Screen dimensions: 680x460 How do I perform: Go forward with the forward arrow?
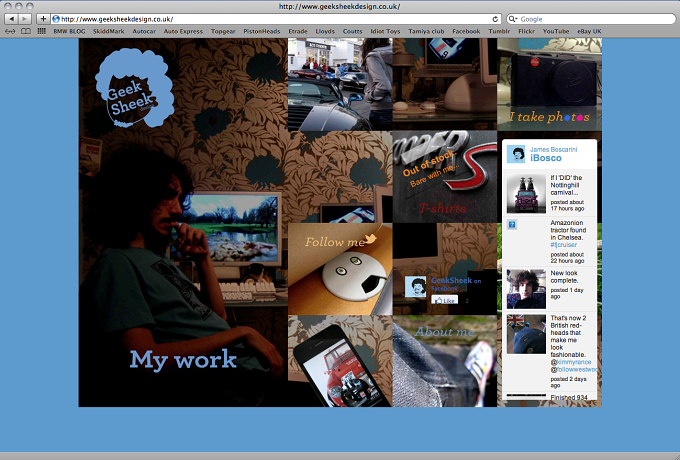(25, 19)
